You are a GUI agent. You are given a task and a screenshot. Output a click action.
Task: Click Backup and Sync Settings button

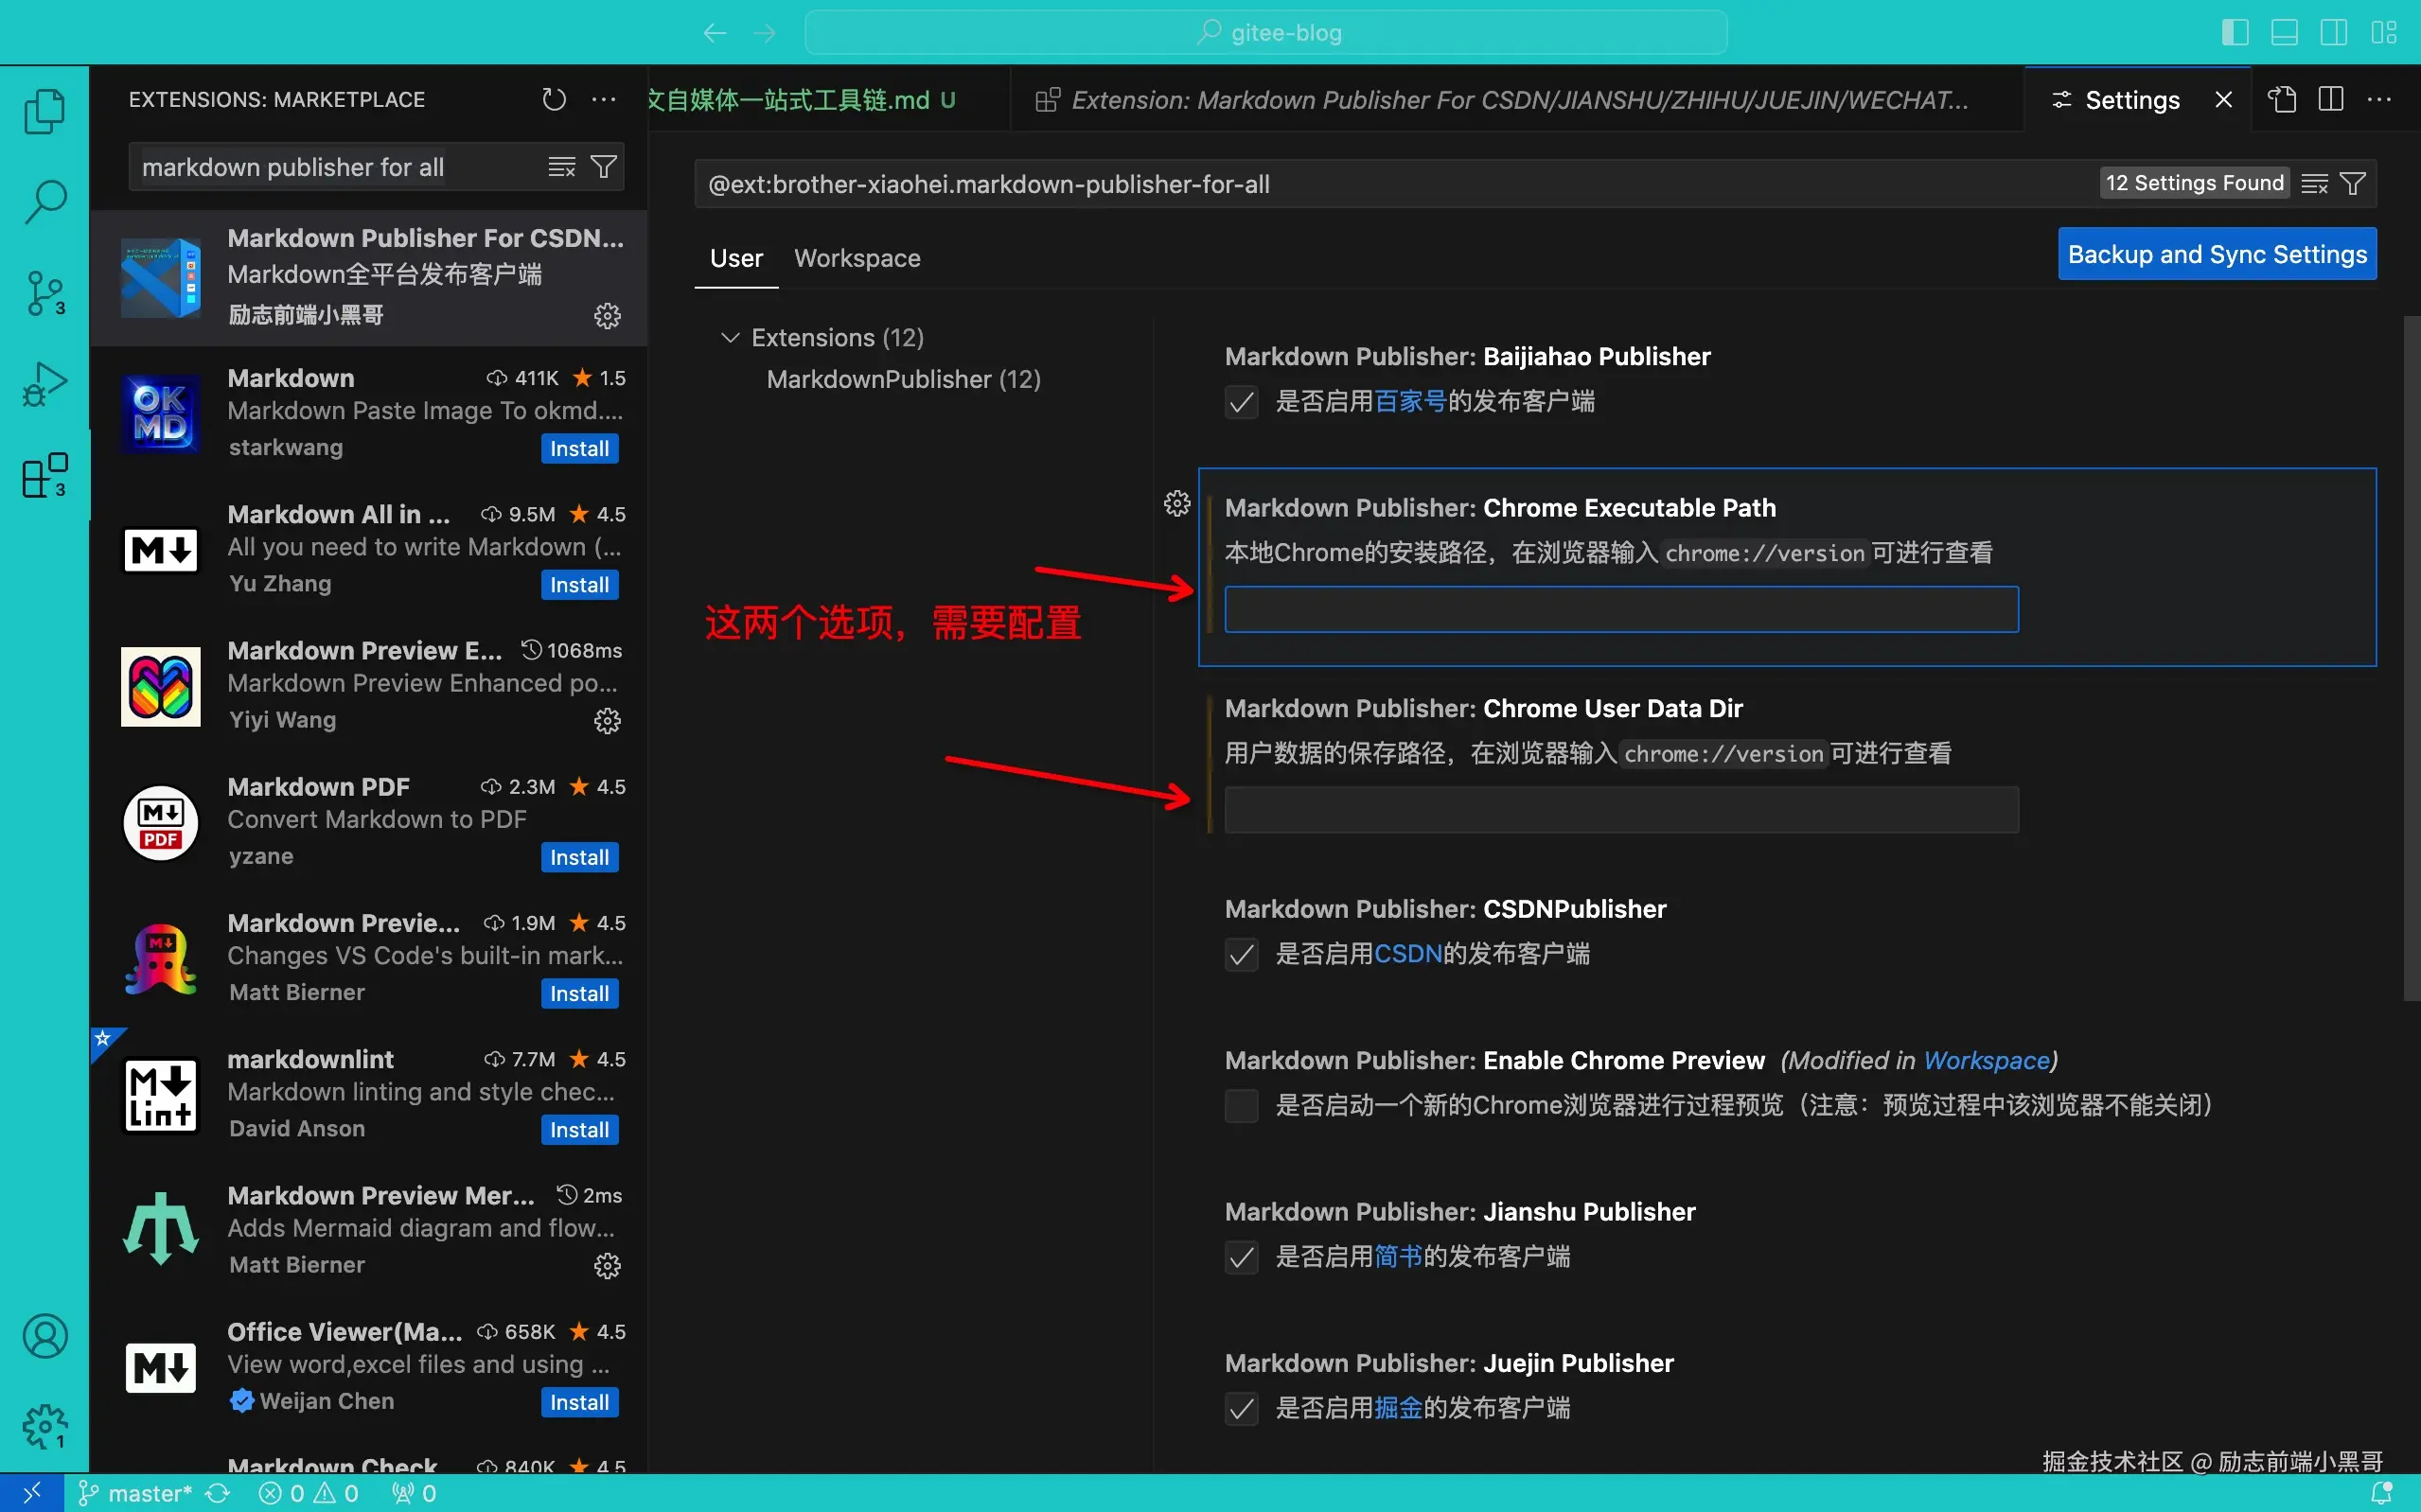2216,254
